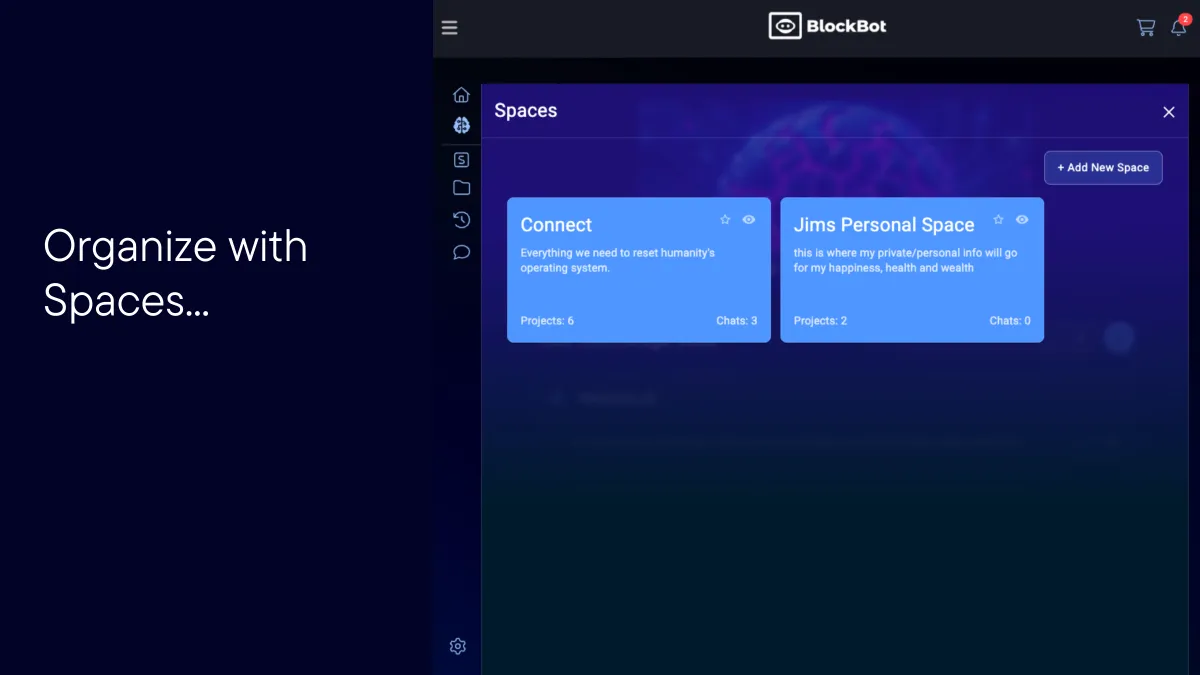Open the hamburger menu
1200x675 pixels.
[x=450, y=28]
